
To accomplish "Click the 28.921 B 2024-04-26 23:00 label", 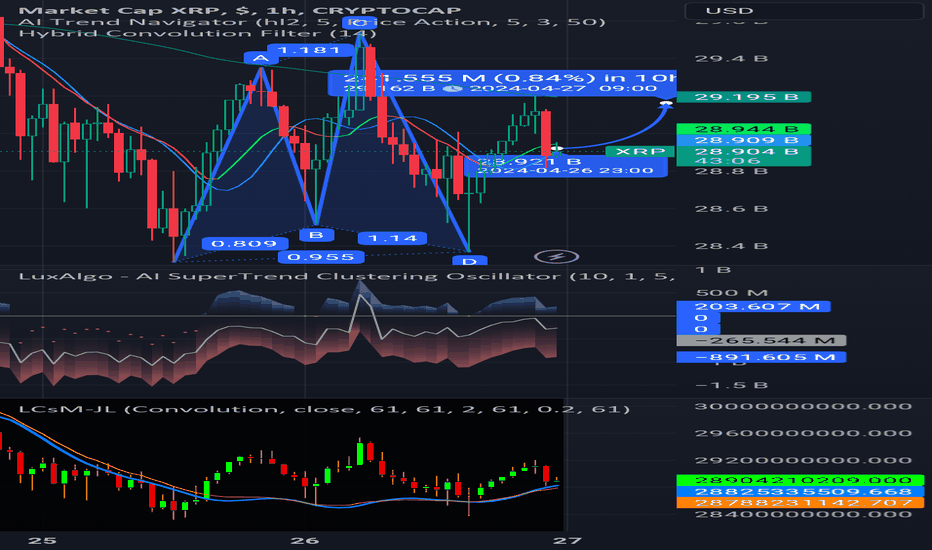I will [x=565, y=166].
